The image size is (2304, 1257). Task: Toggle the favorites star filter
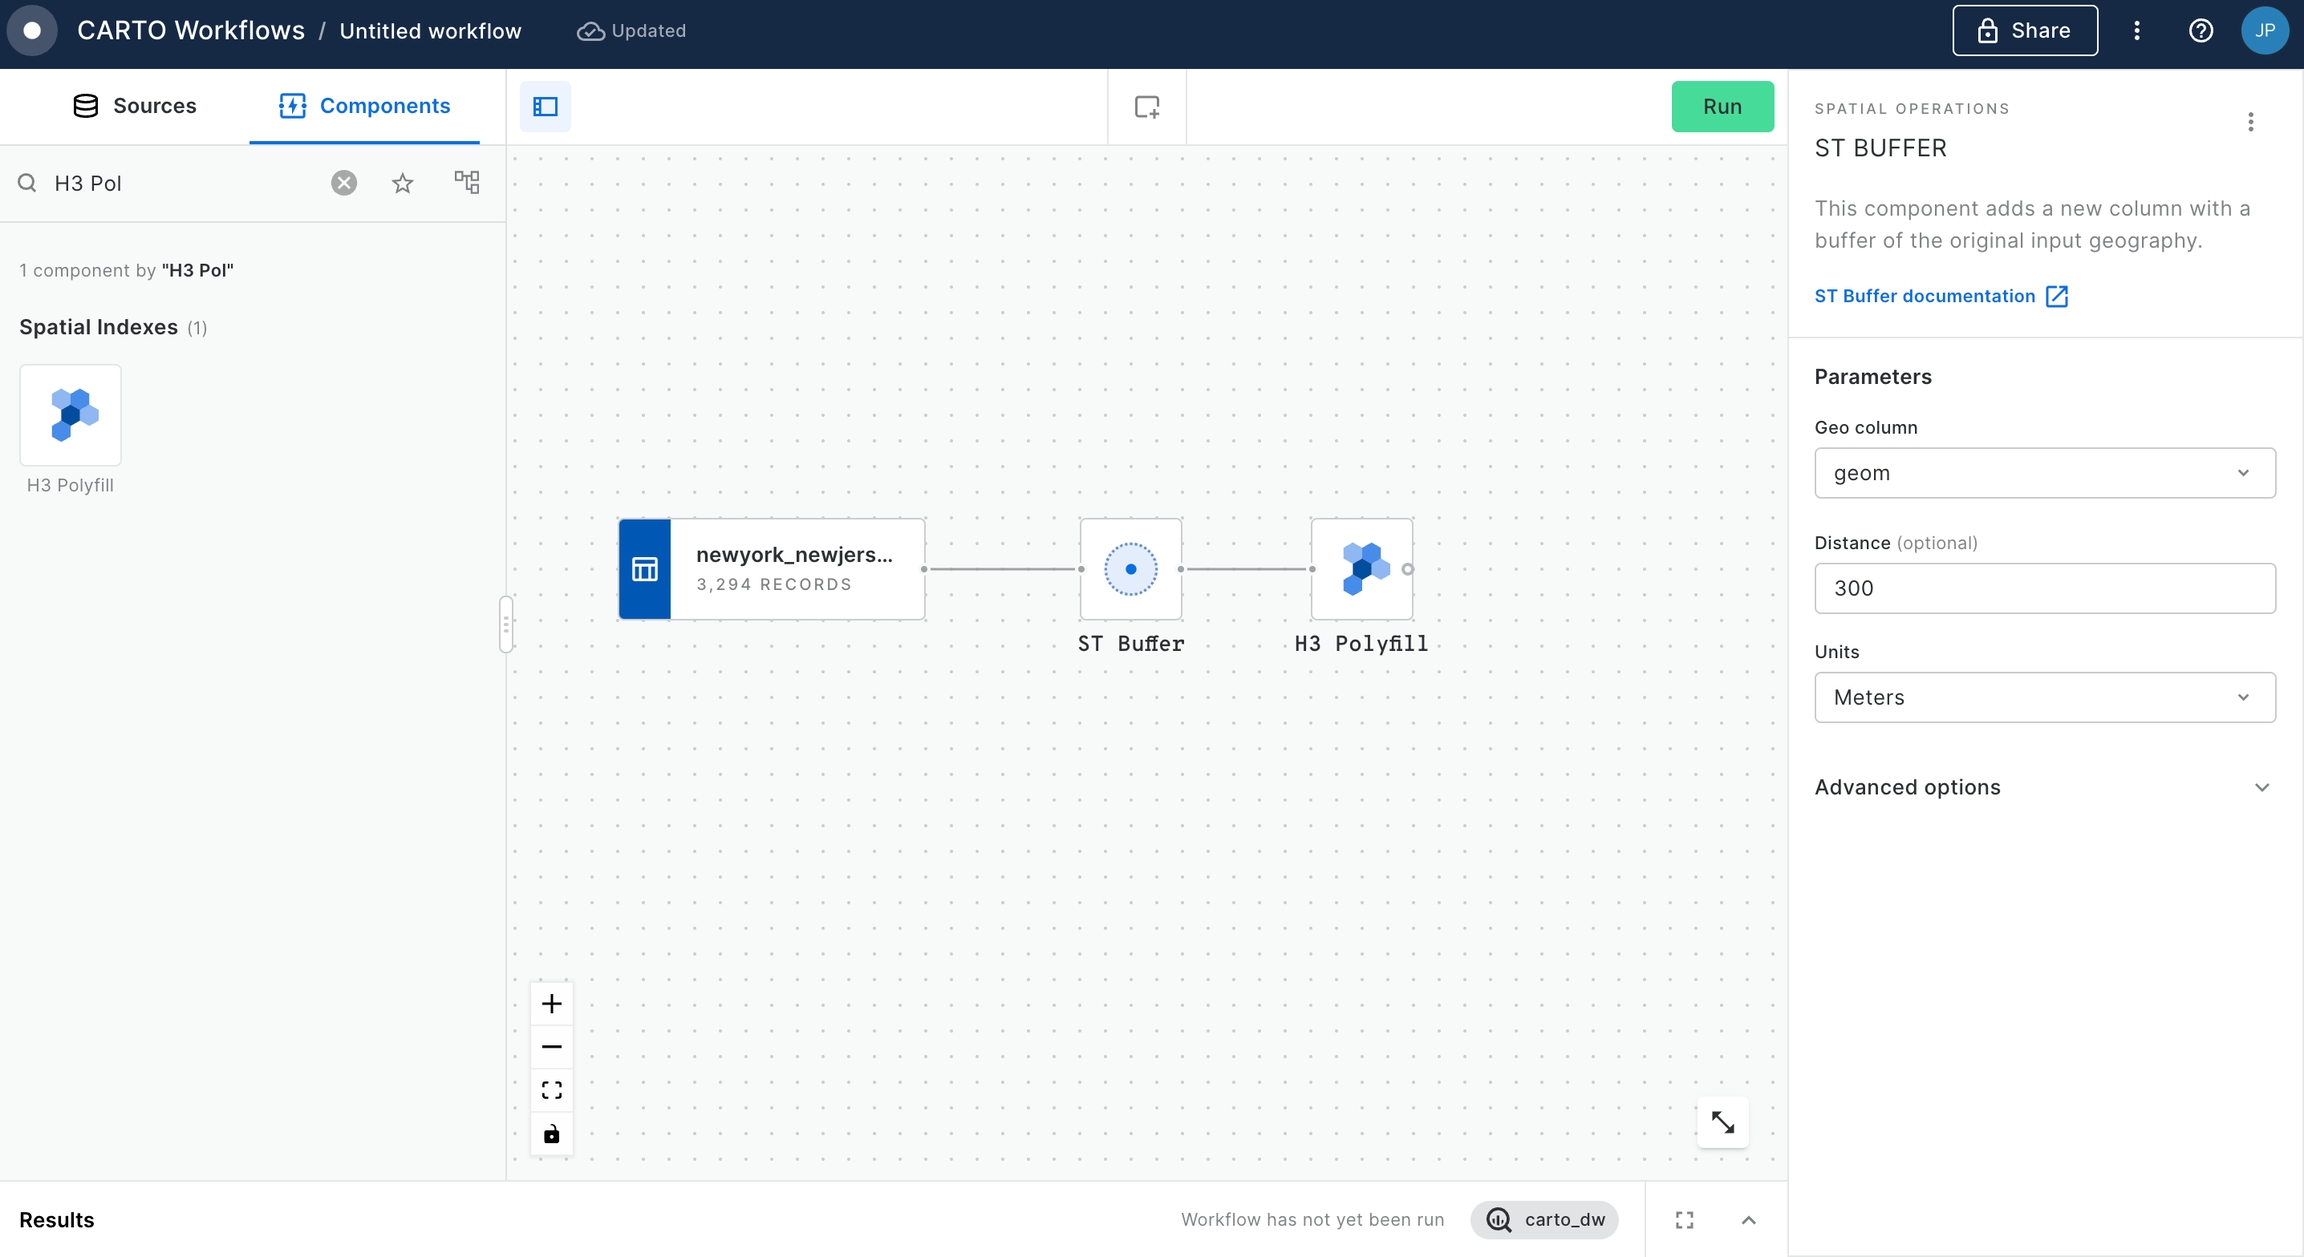pos(402,183)
